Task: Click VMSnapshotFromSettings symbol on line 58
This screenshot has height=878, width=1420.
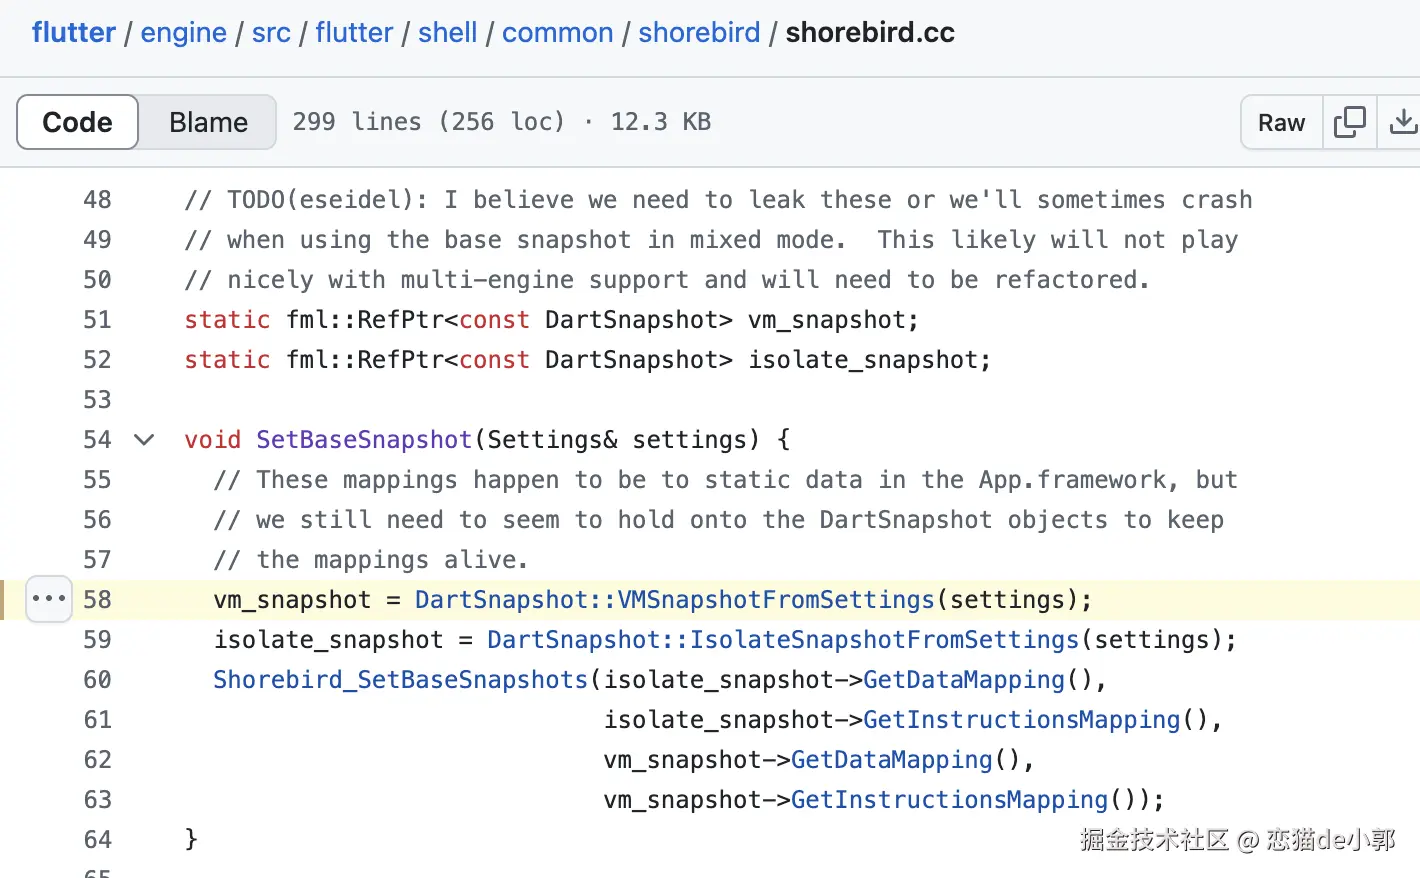Action: tap(775, 600)
